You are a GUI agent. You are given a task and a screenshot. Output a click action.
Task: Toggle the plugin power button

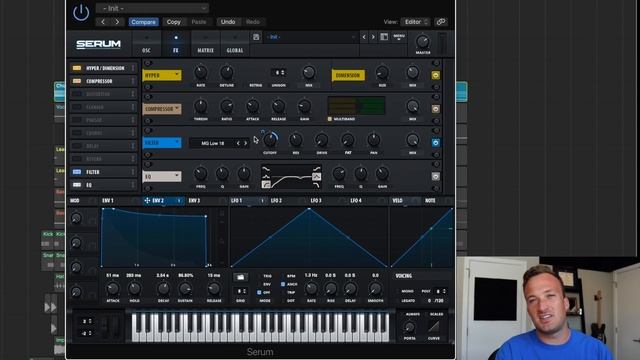pos(81,12)
